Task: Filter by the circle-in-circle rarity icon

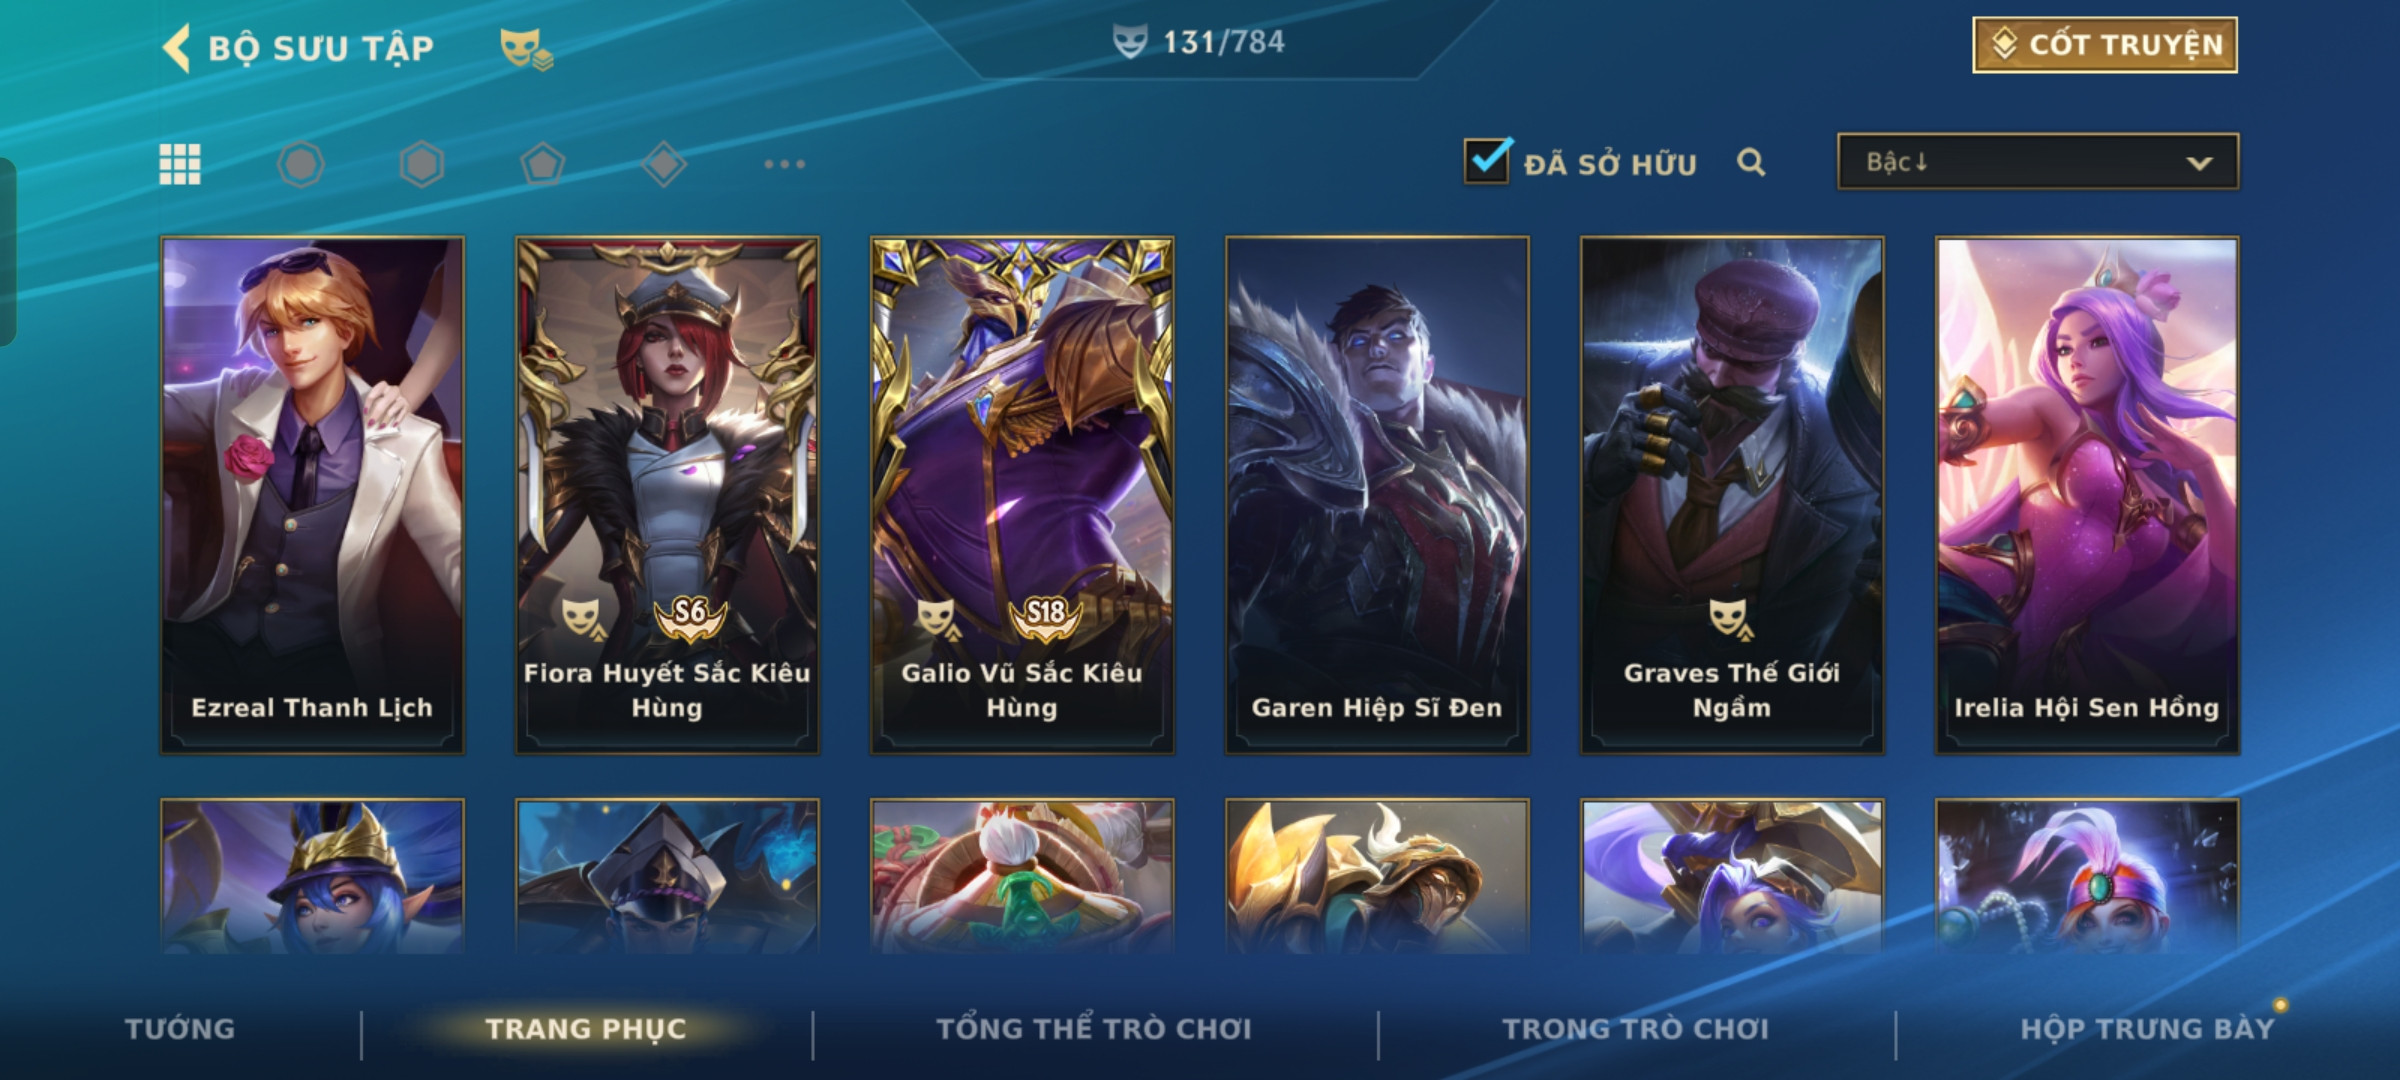Action: point(301,164)
